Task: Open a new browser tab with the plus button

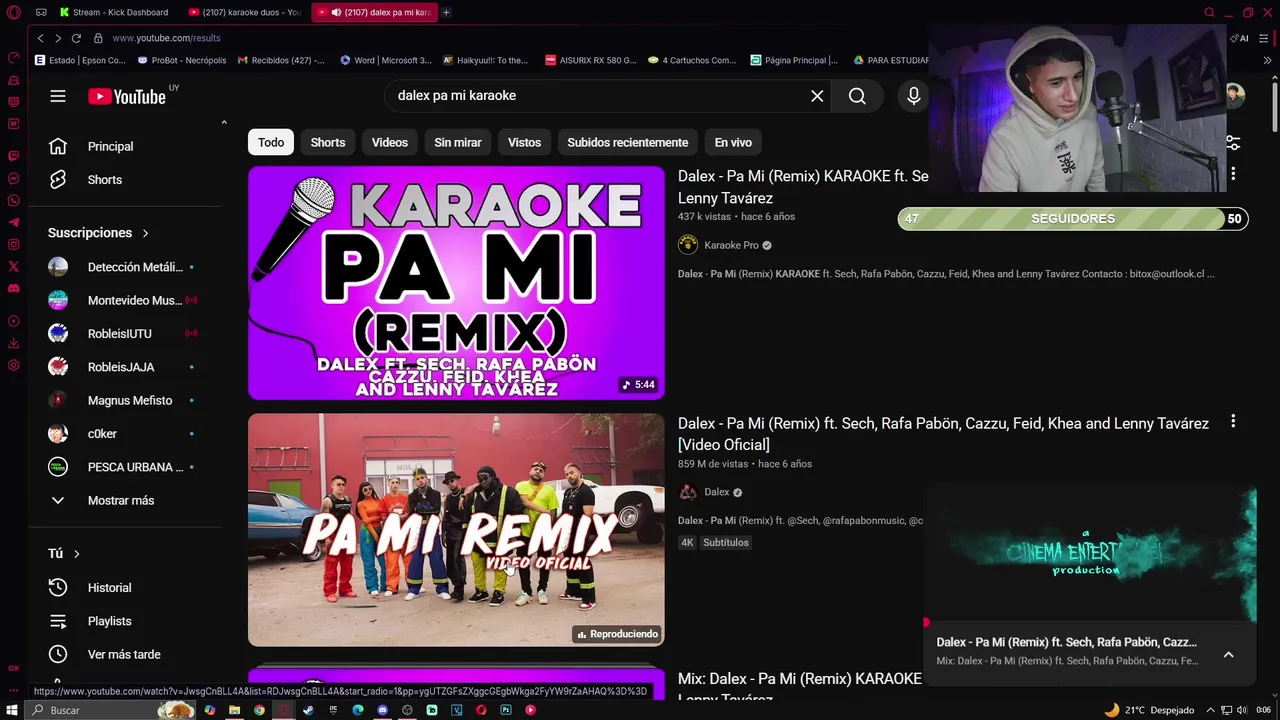Action: pyautogui.click(x=446, y=12)
